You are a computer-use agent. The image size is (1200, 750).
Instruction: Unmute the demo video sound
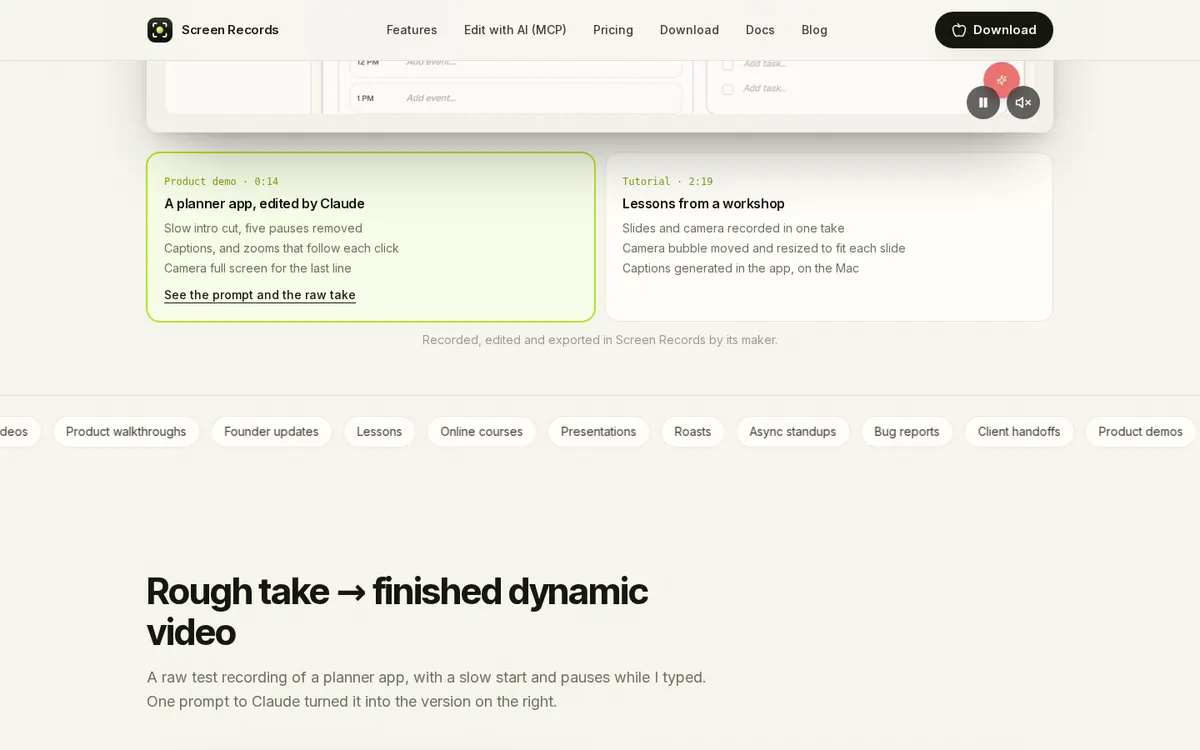[x=1023, y=102]
